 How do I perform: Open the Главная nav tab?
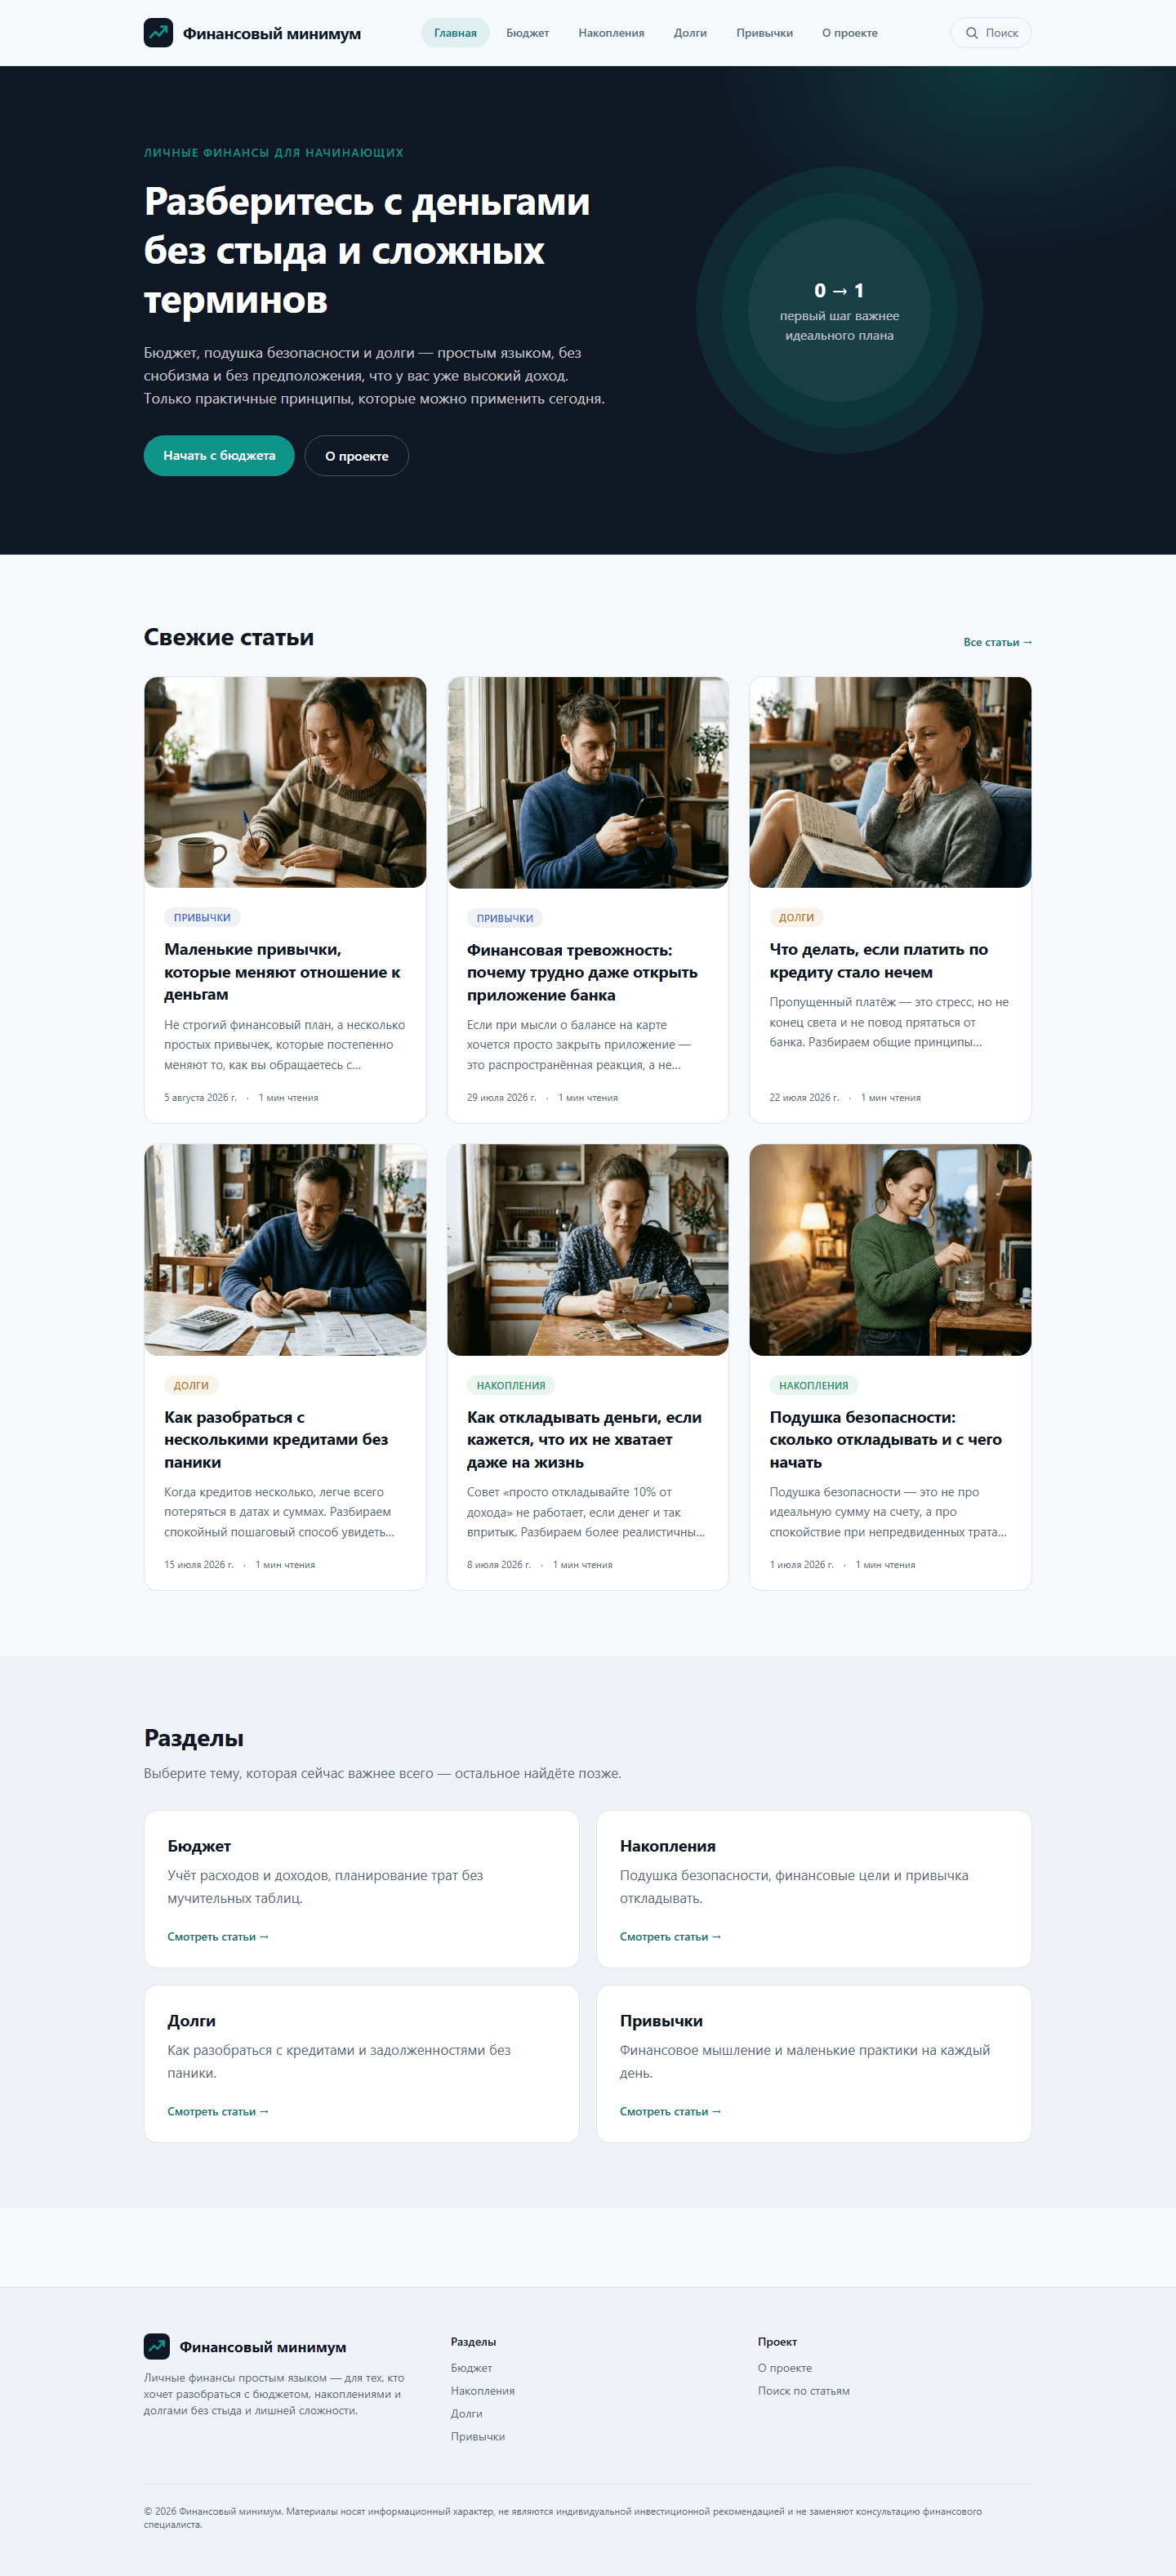click(x=455, y=33)
